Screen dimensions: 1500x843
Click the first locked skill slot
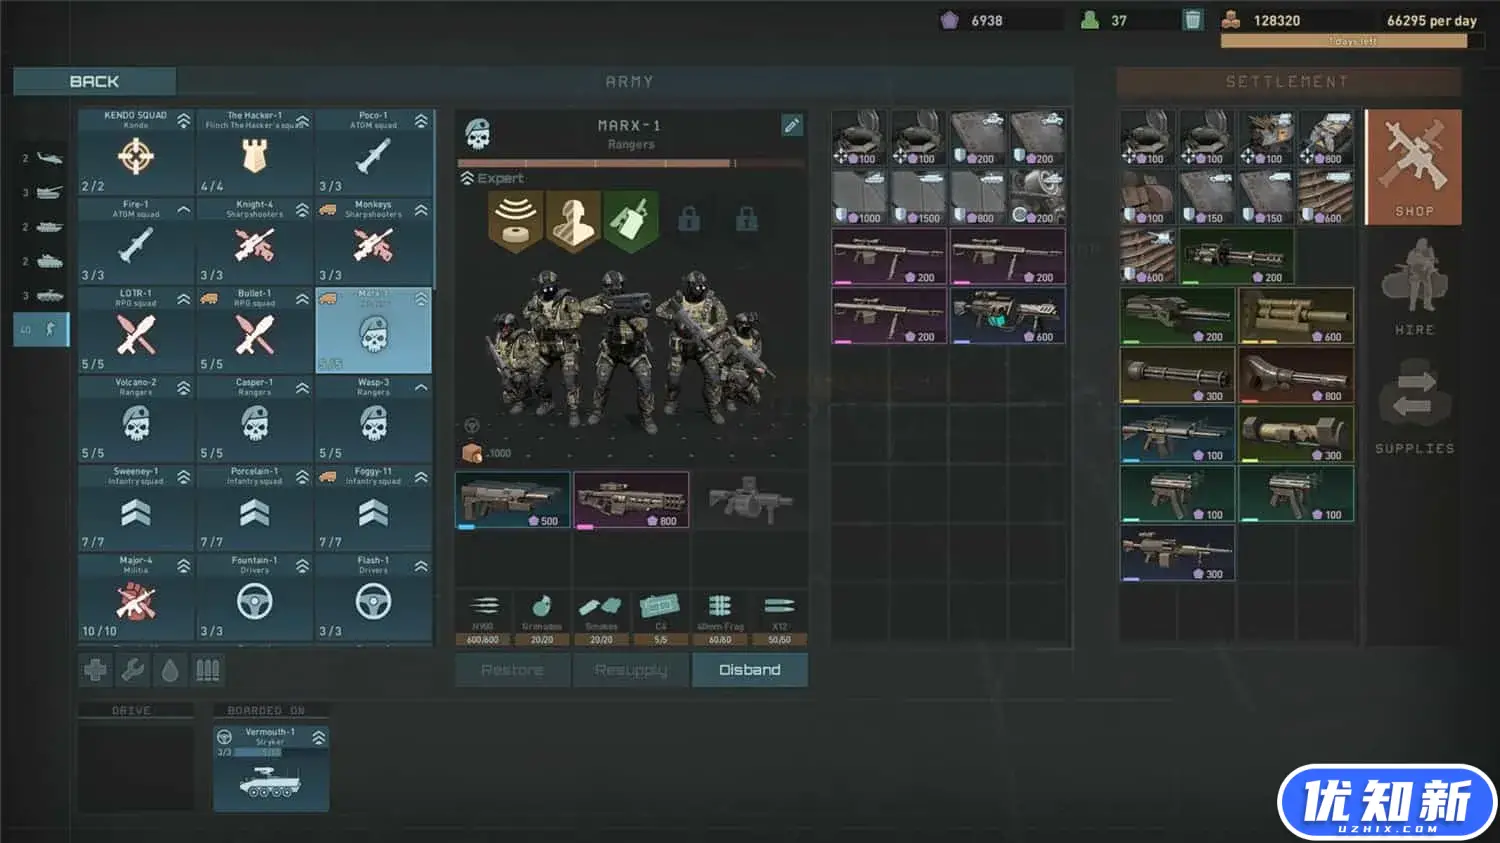coord(689,219)
